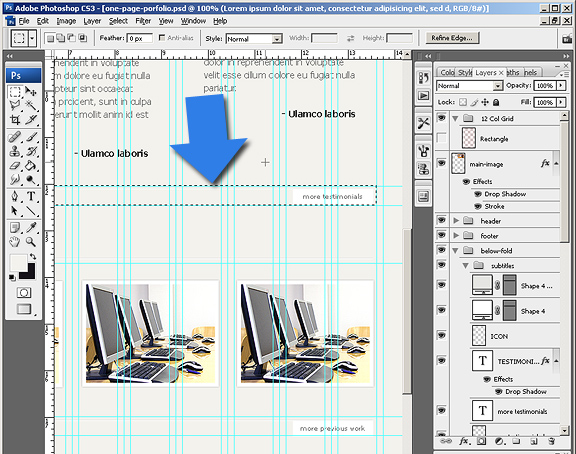Toggle lock all for layer
576x454 pixels.
tap(496, 102)
